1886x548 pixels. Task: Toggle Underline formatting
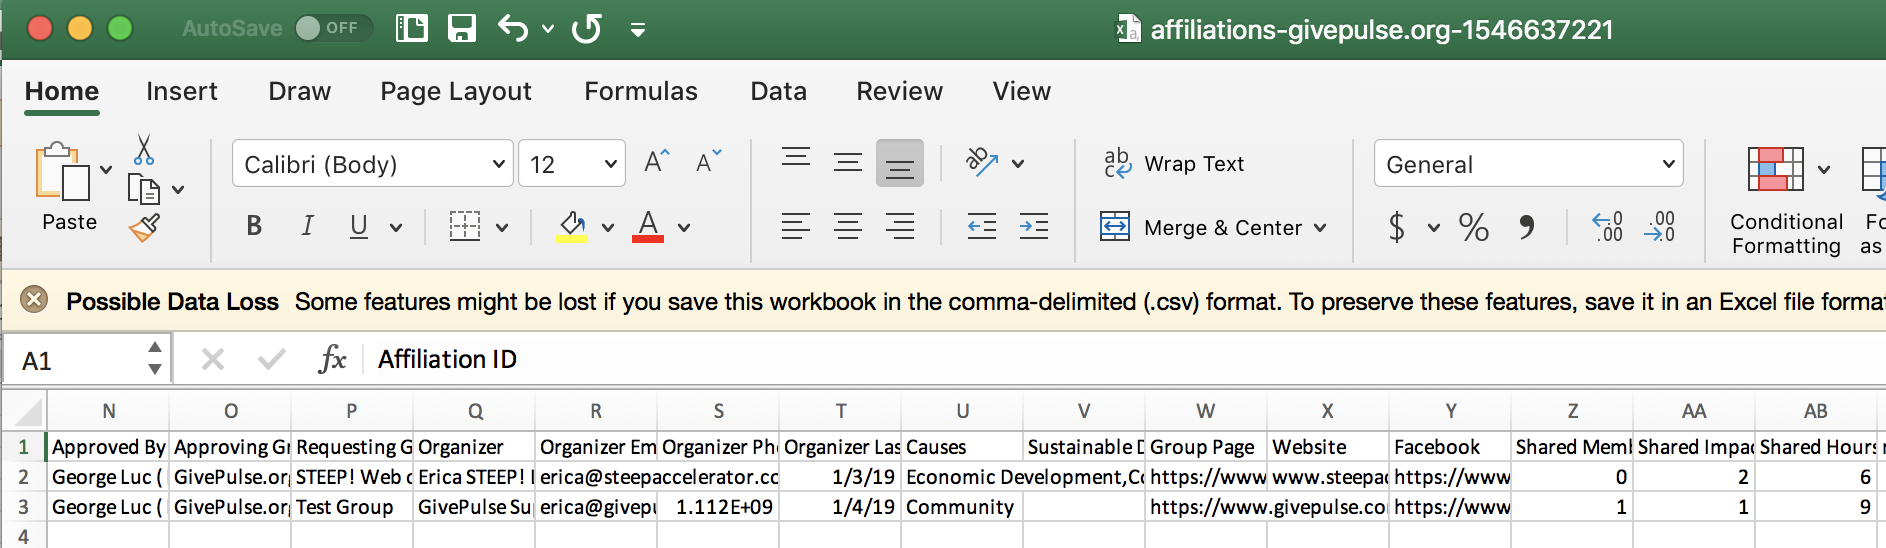(x=359, y=226)
